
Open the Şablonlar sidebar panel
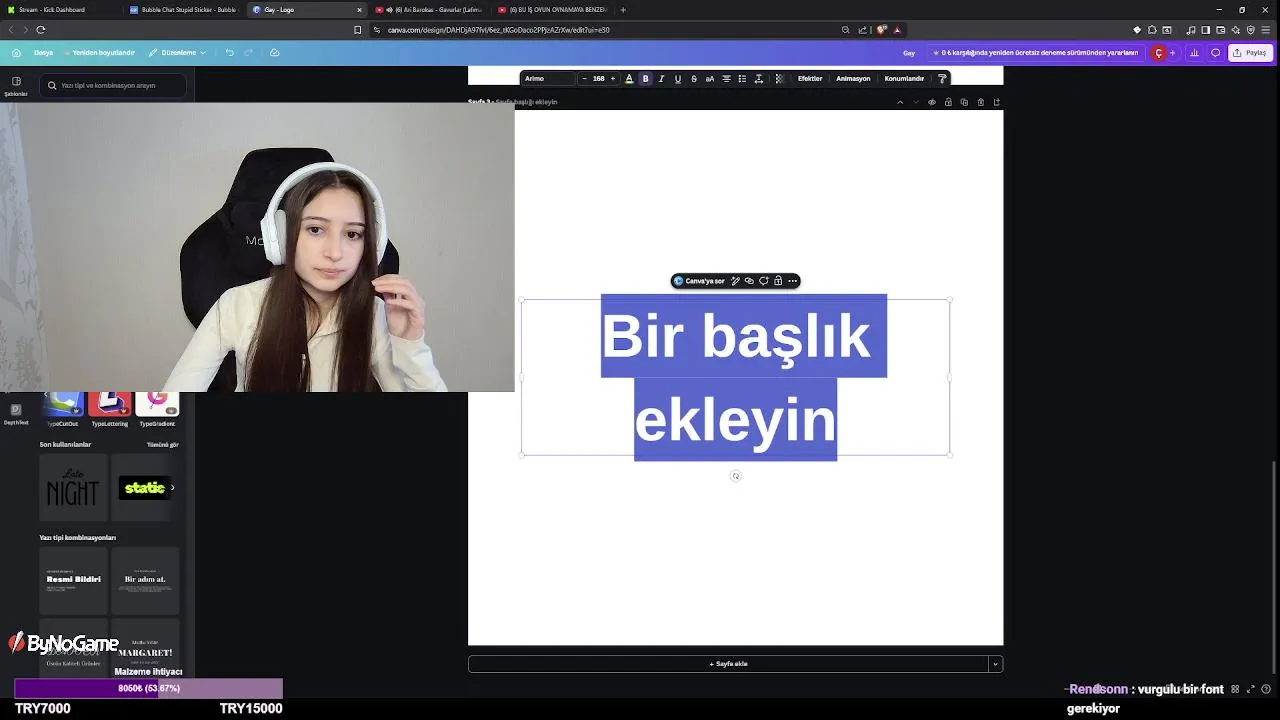[x=16, y=86]
